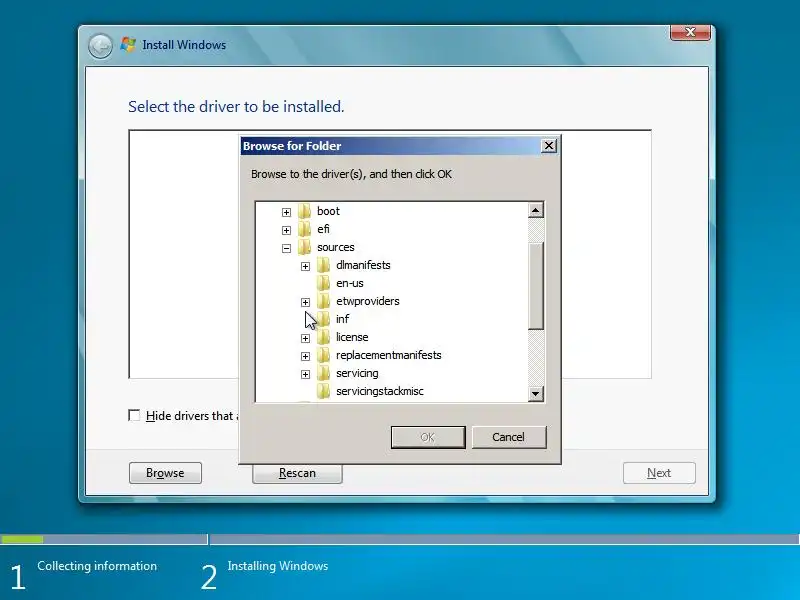This screenshot has height=600, width=800.
Task: Click the Rescan button
Action: click(x=297, y=473)
